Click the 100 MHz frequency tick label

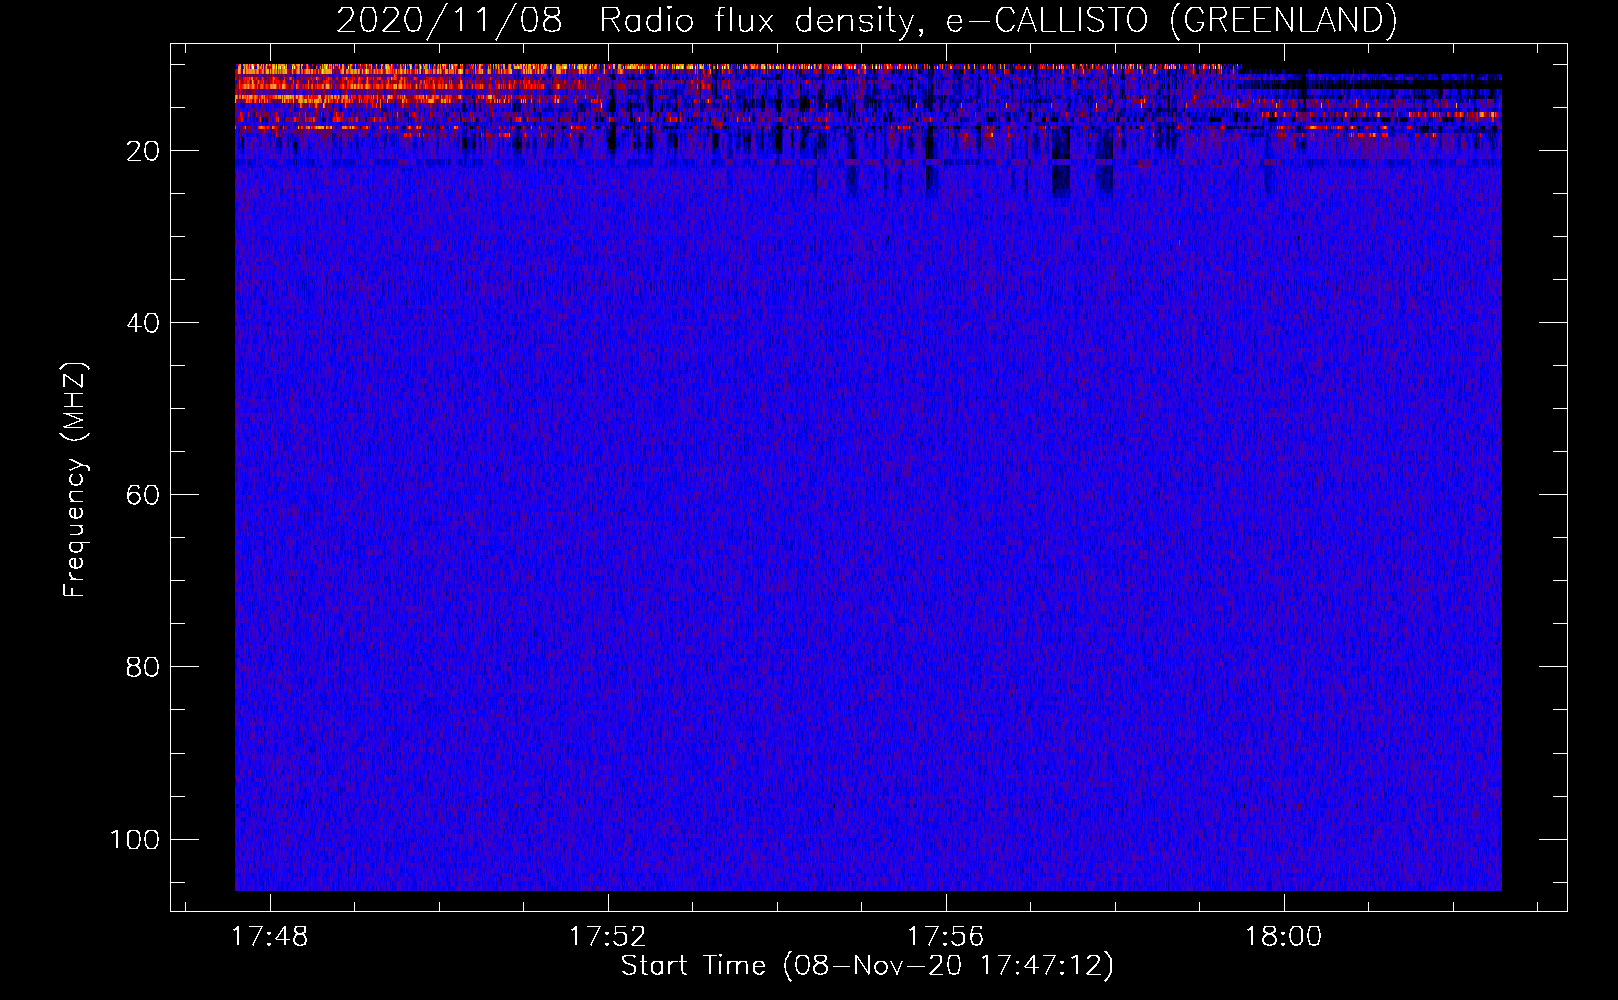[x=135, y=839]
